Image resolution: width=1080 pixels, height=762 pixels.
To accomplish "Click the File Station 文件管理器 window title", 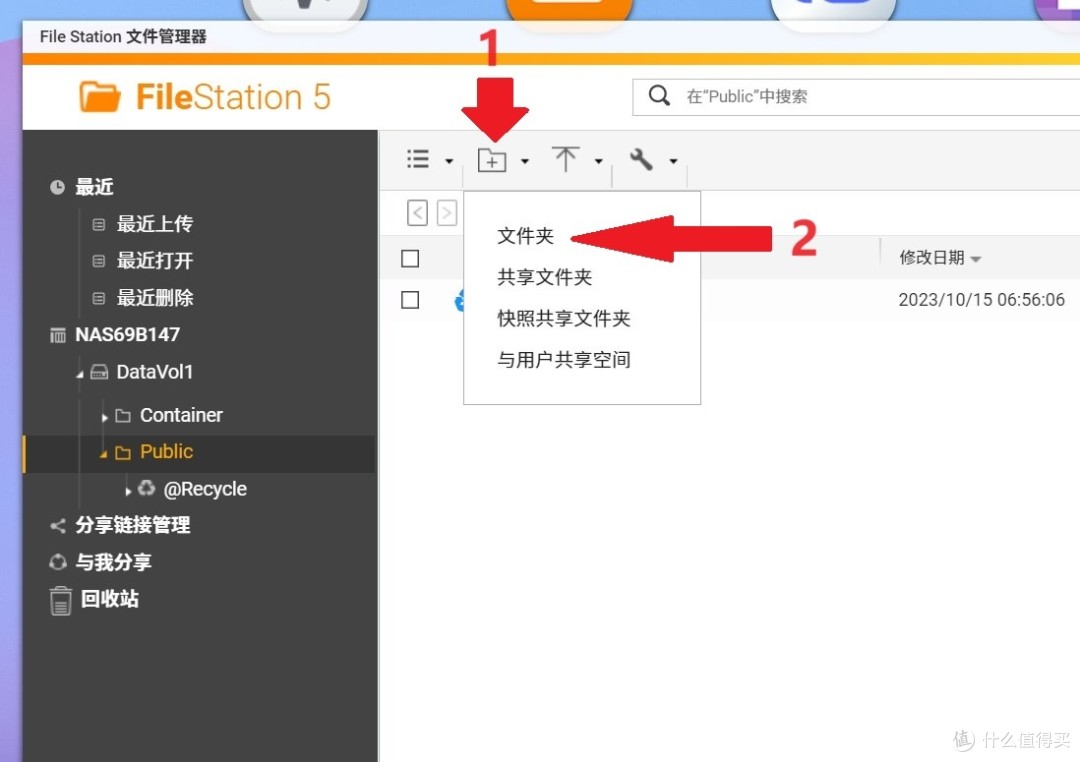I will 123,37.
